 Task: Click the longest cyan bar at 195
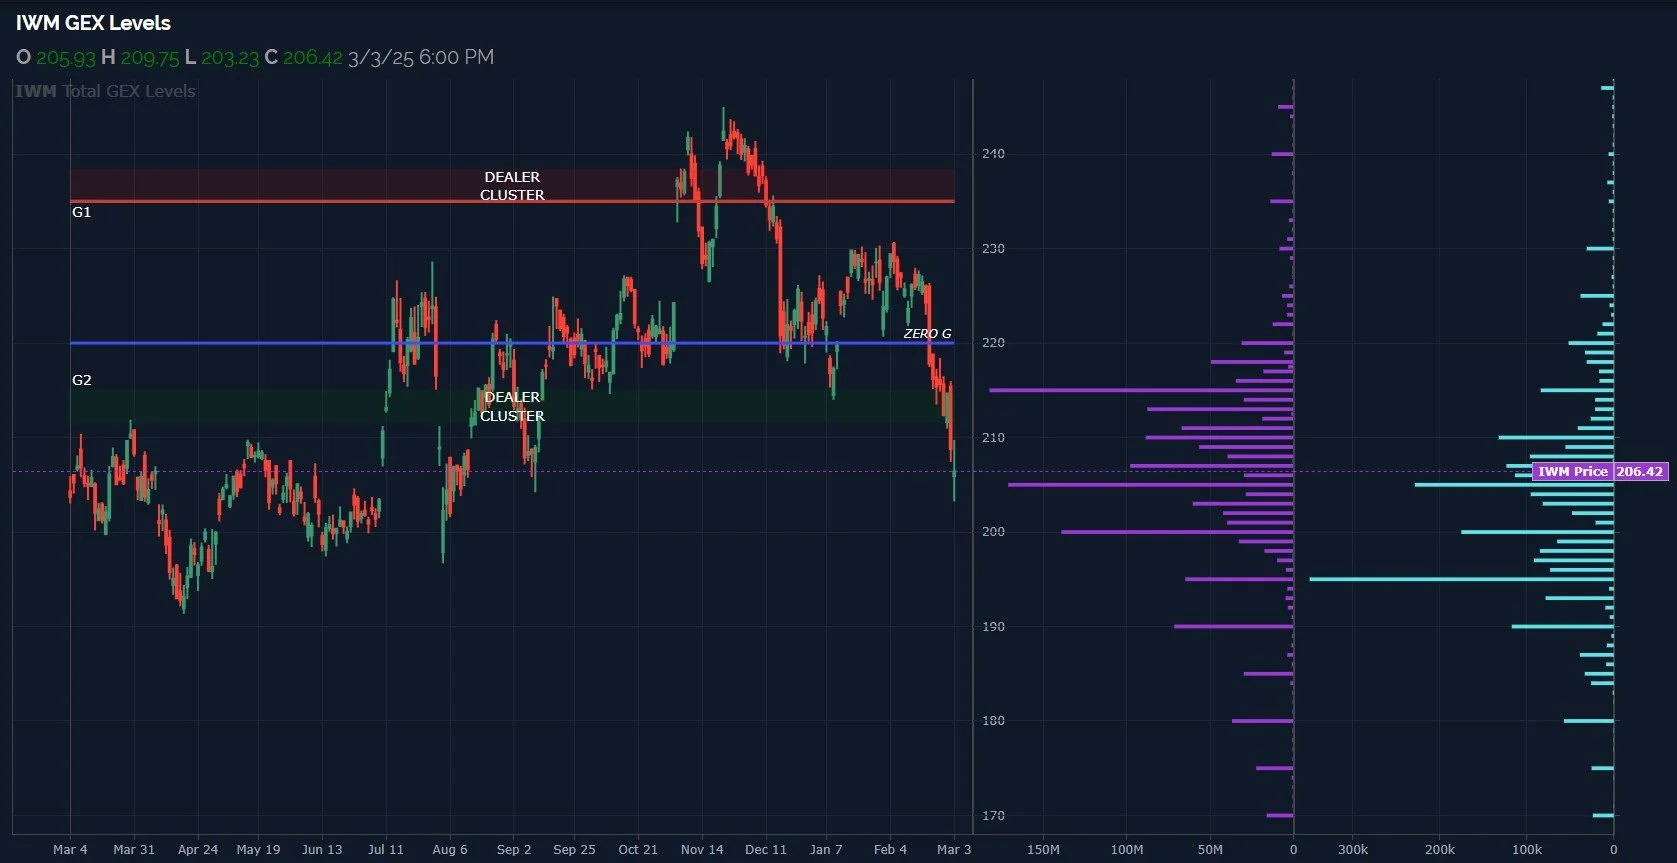tap(1461, 579)
